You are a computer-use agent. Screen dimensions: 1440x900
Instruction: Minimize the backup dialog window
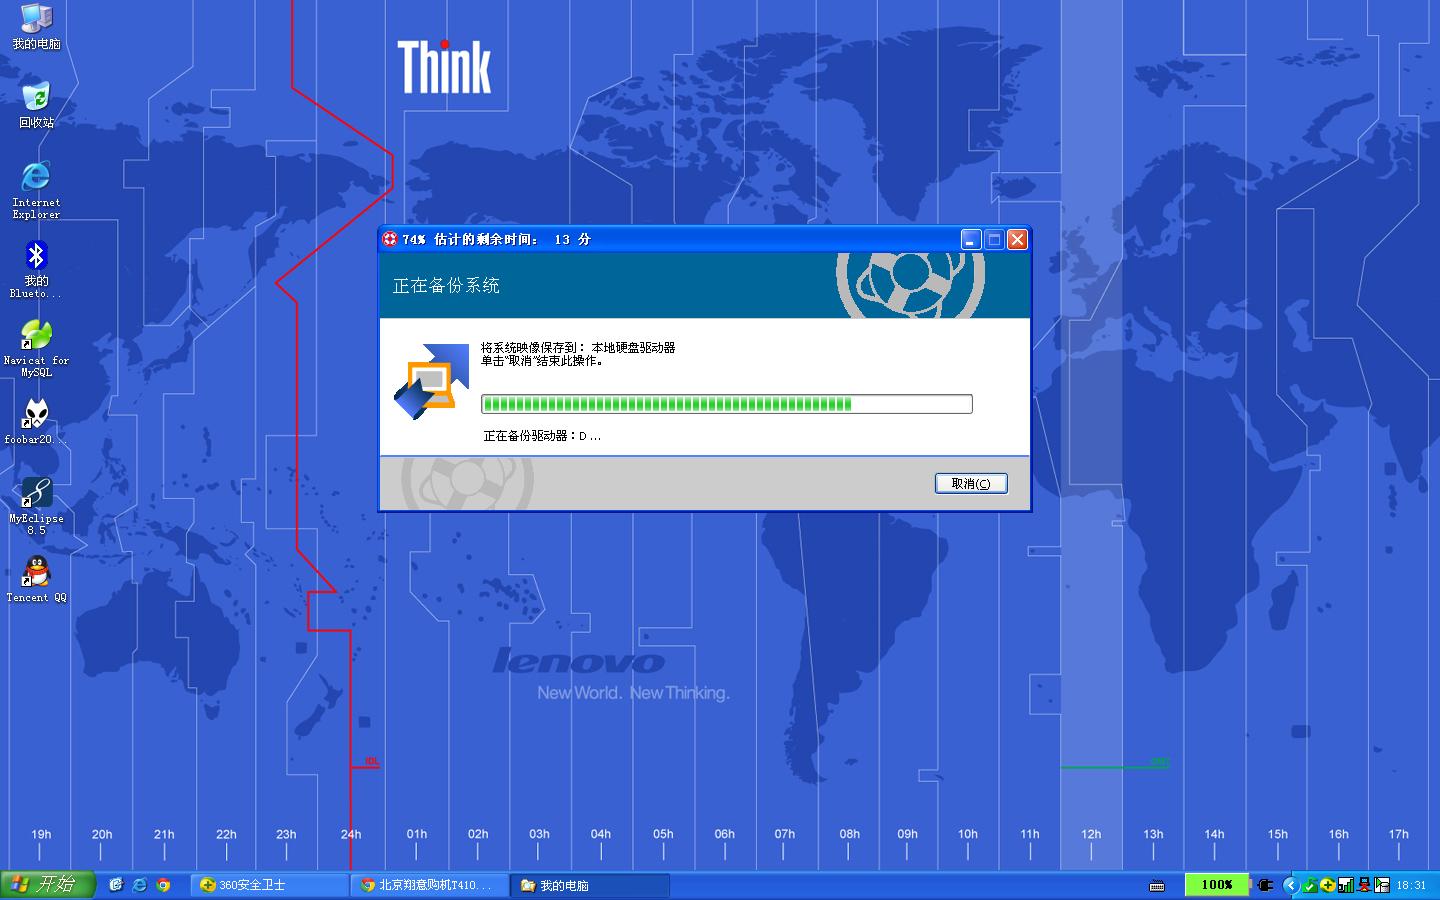pos(971,239)
